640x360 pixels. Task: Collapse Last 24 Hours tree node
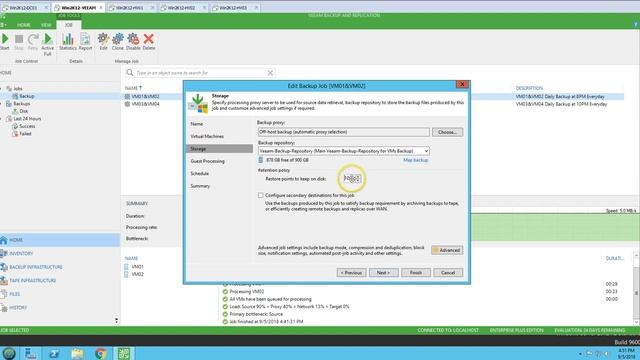[x=1, y=119]
